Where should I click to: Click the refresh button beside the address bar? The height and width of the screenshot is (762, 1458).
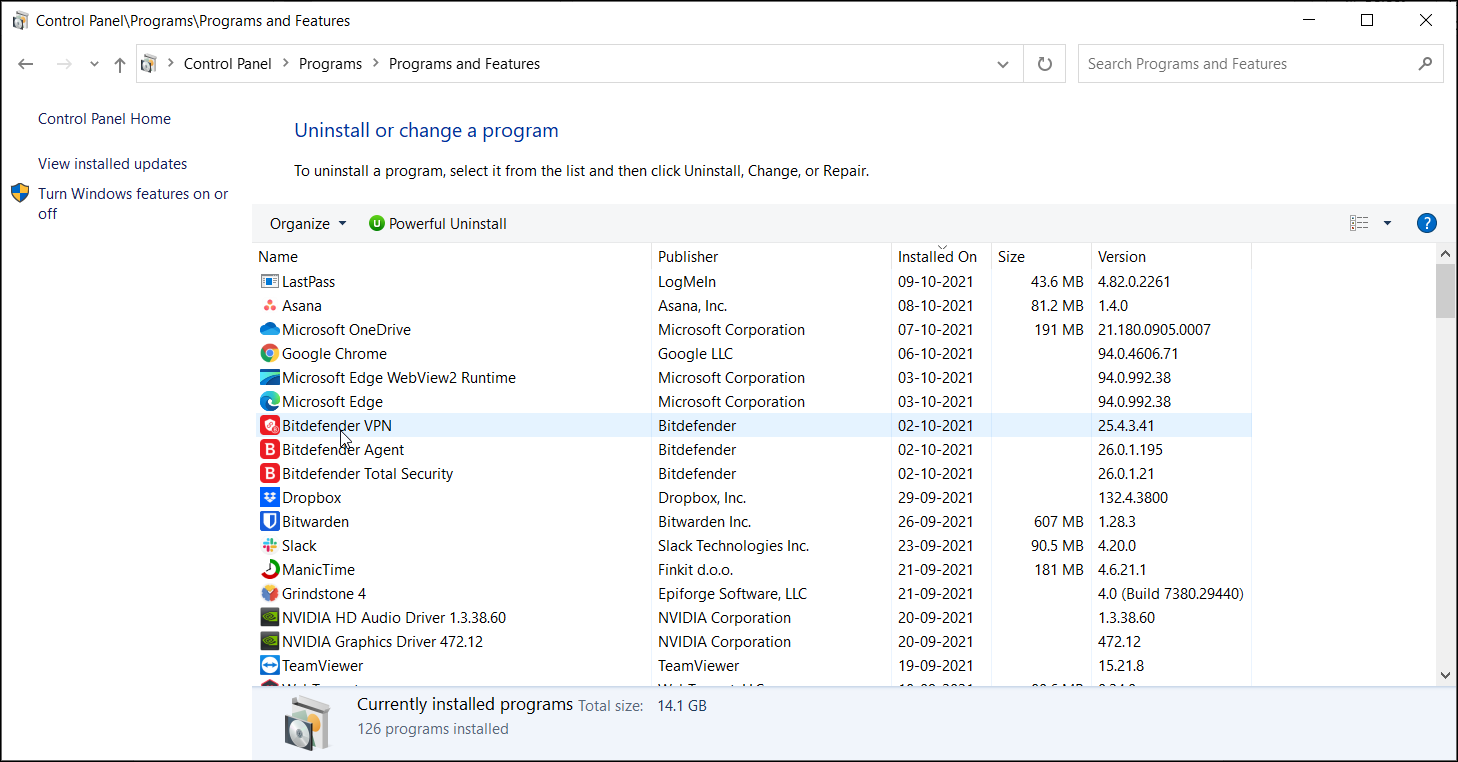point(1045,64)
